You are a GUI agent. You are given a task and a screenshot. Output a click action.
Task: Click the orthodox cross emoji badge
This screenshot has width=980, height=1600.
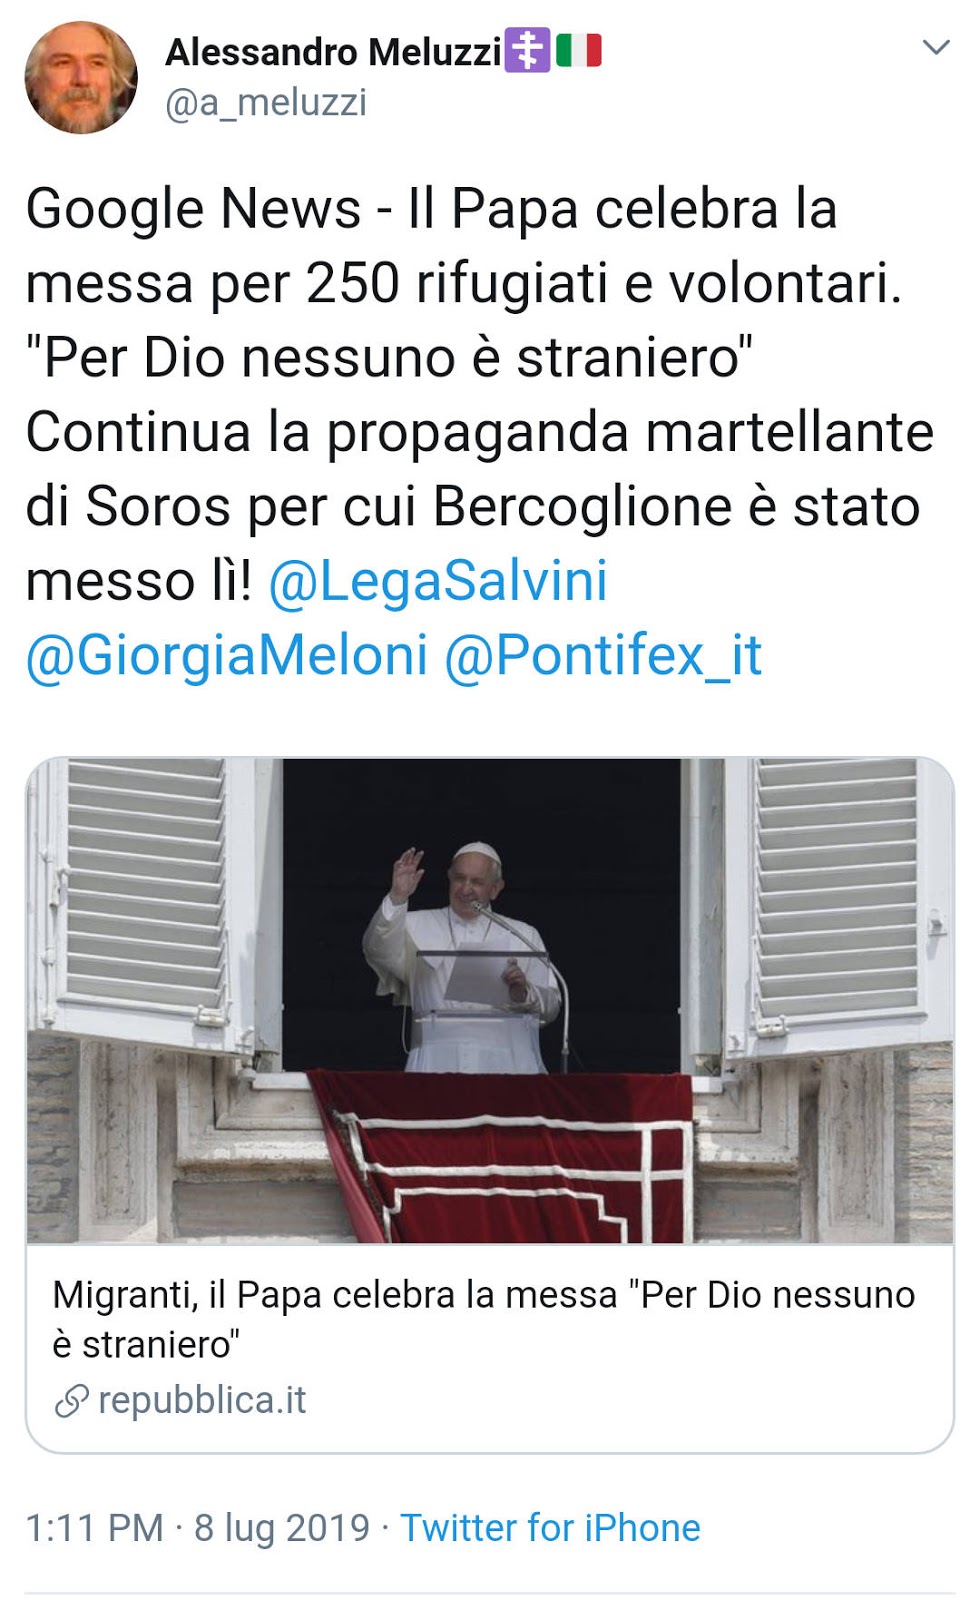coord(527,50)
